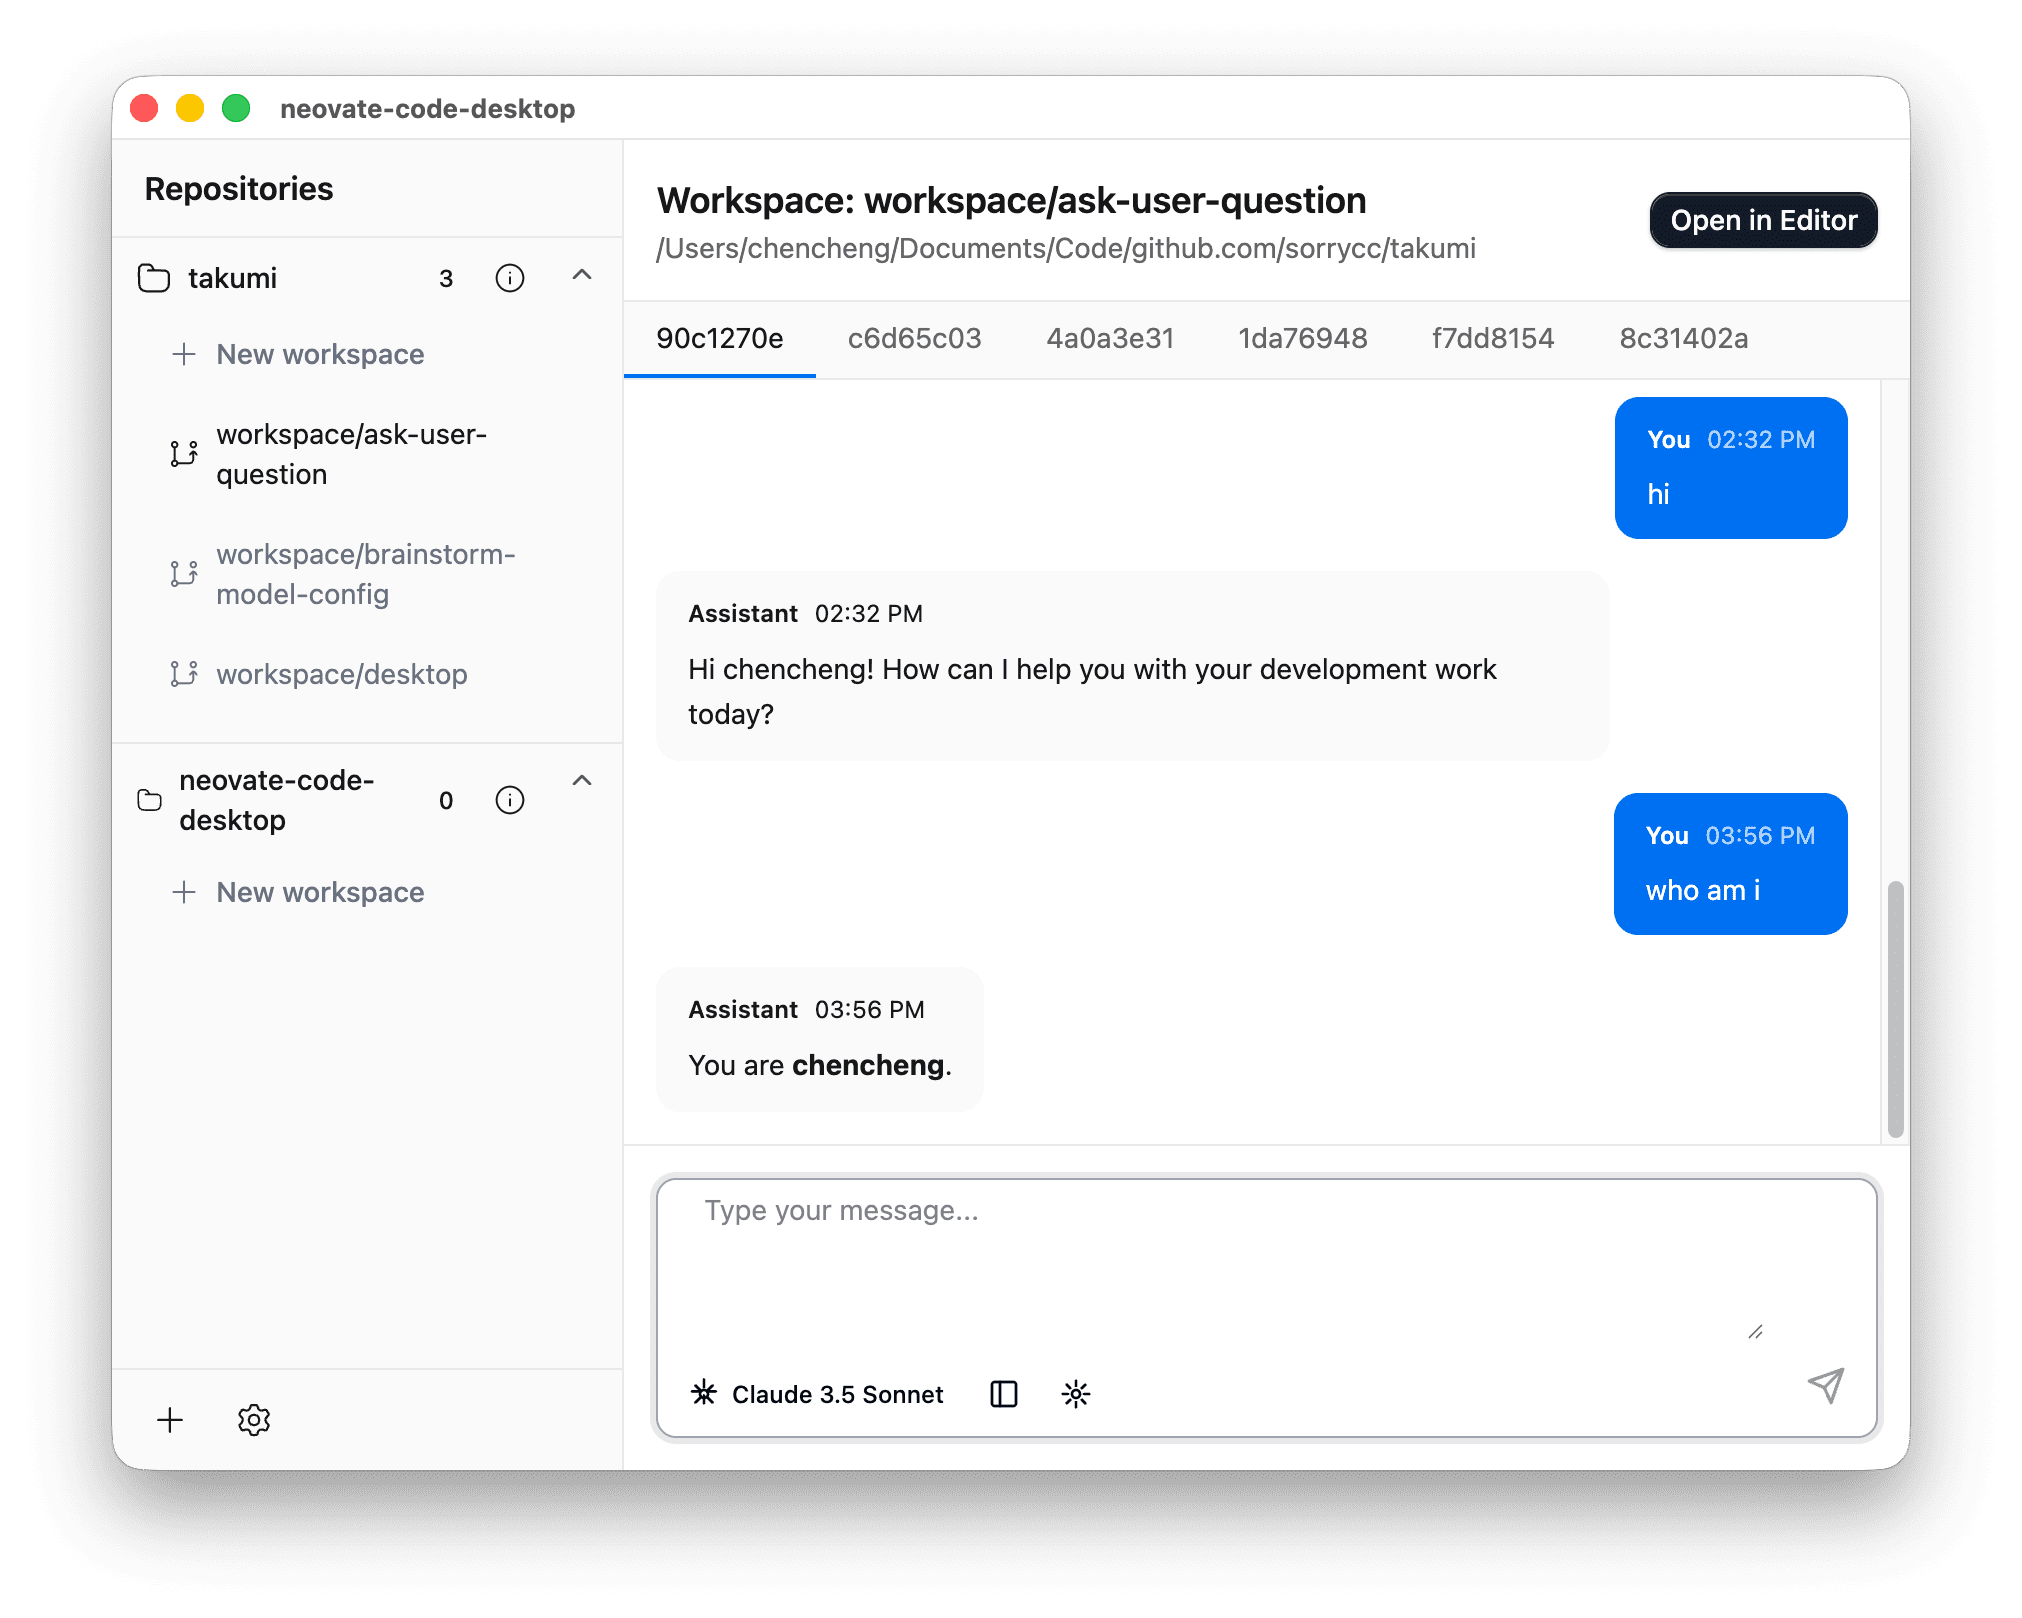Show info for neovate-code-desktop repository
The width and height of the screenshot is (2022, 1618).
(x=510, y=800)
